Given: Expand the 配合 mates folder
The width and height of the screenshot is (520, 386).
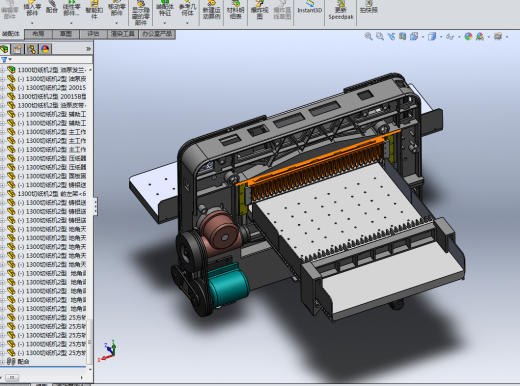Looking at the screenshot, I should tap(2, 361).
